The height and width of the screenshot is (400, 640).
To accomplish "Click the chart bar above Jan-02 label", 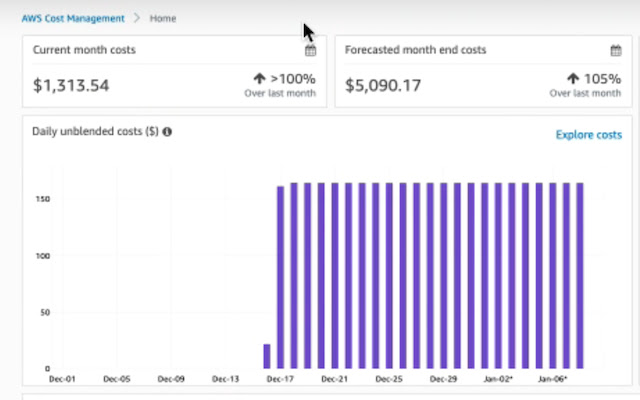I will (498, 276).
